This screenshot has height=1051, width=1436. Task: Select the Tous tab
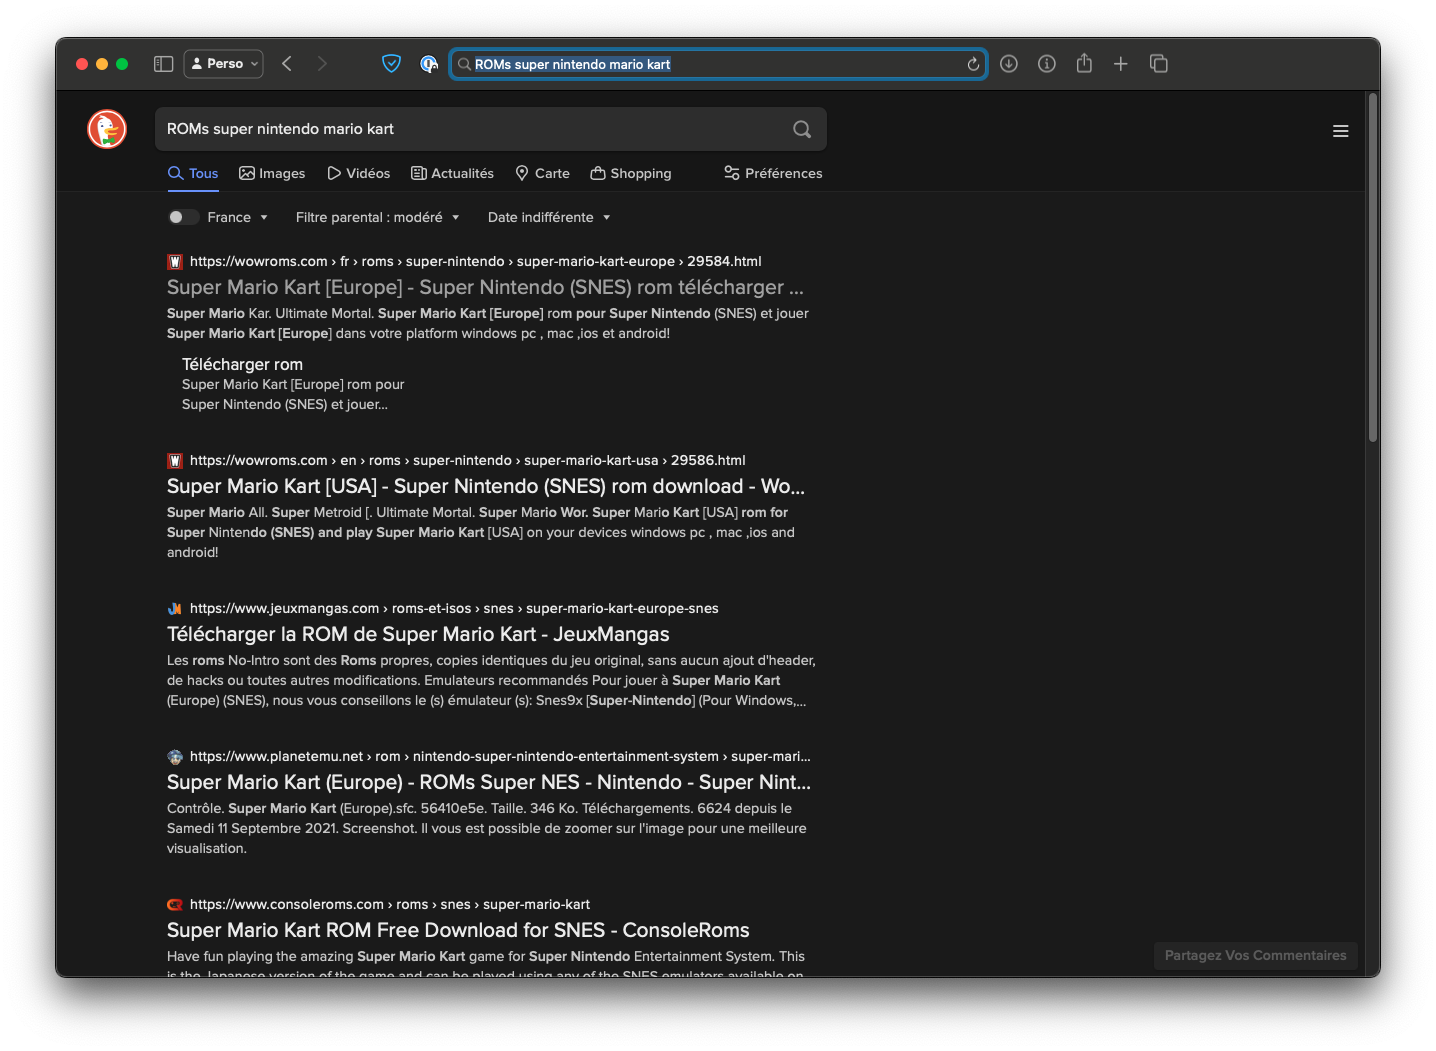193,173
